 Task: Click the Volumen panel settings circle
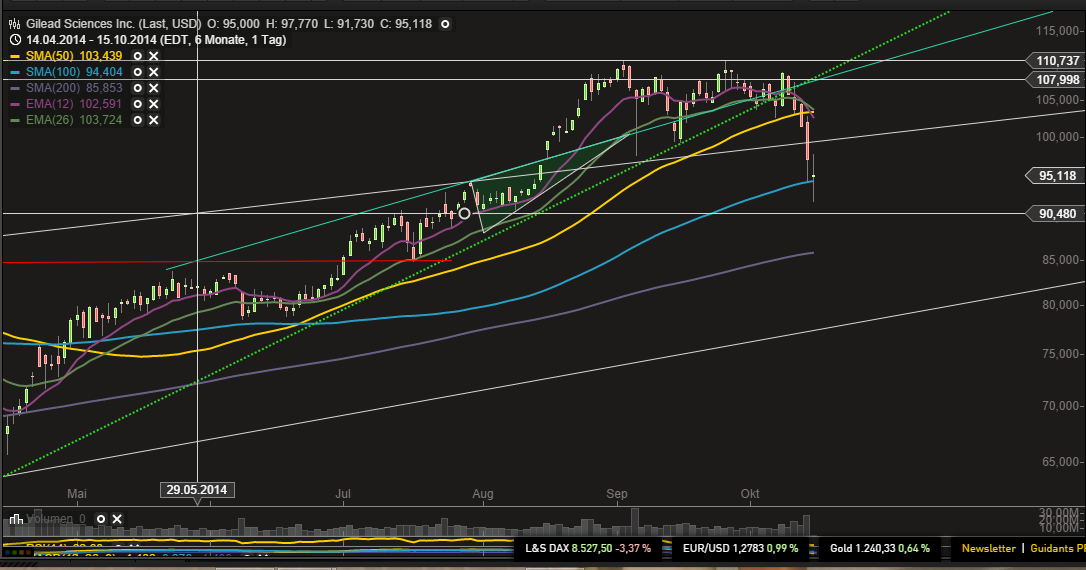[x=101, y=519]
